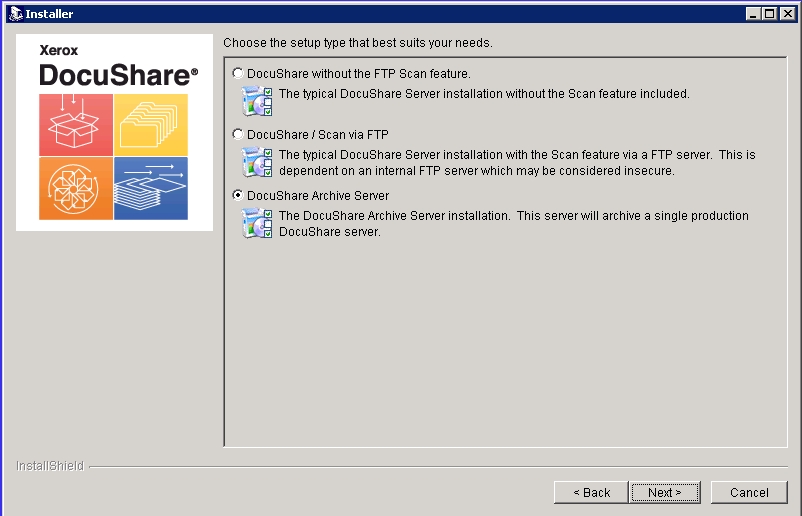Click setup icon beside the without-Scan feature description
Screen dimensions: 802x516
click(257, 101)
